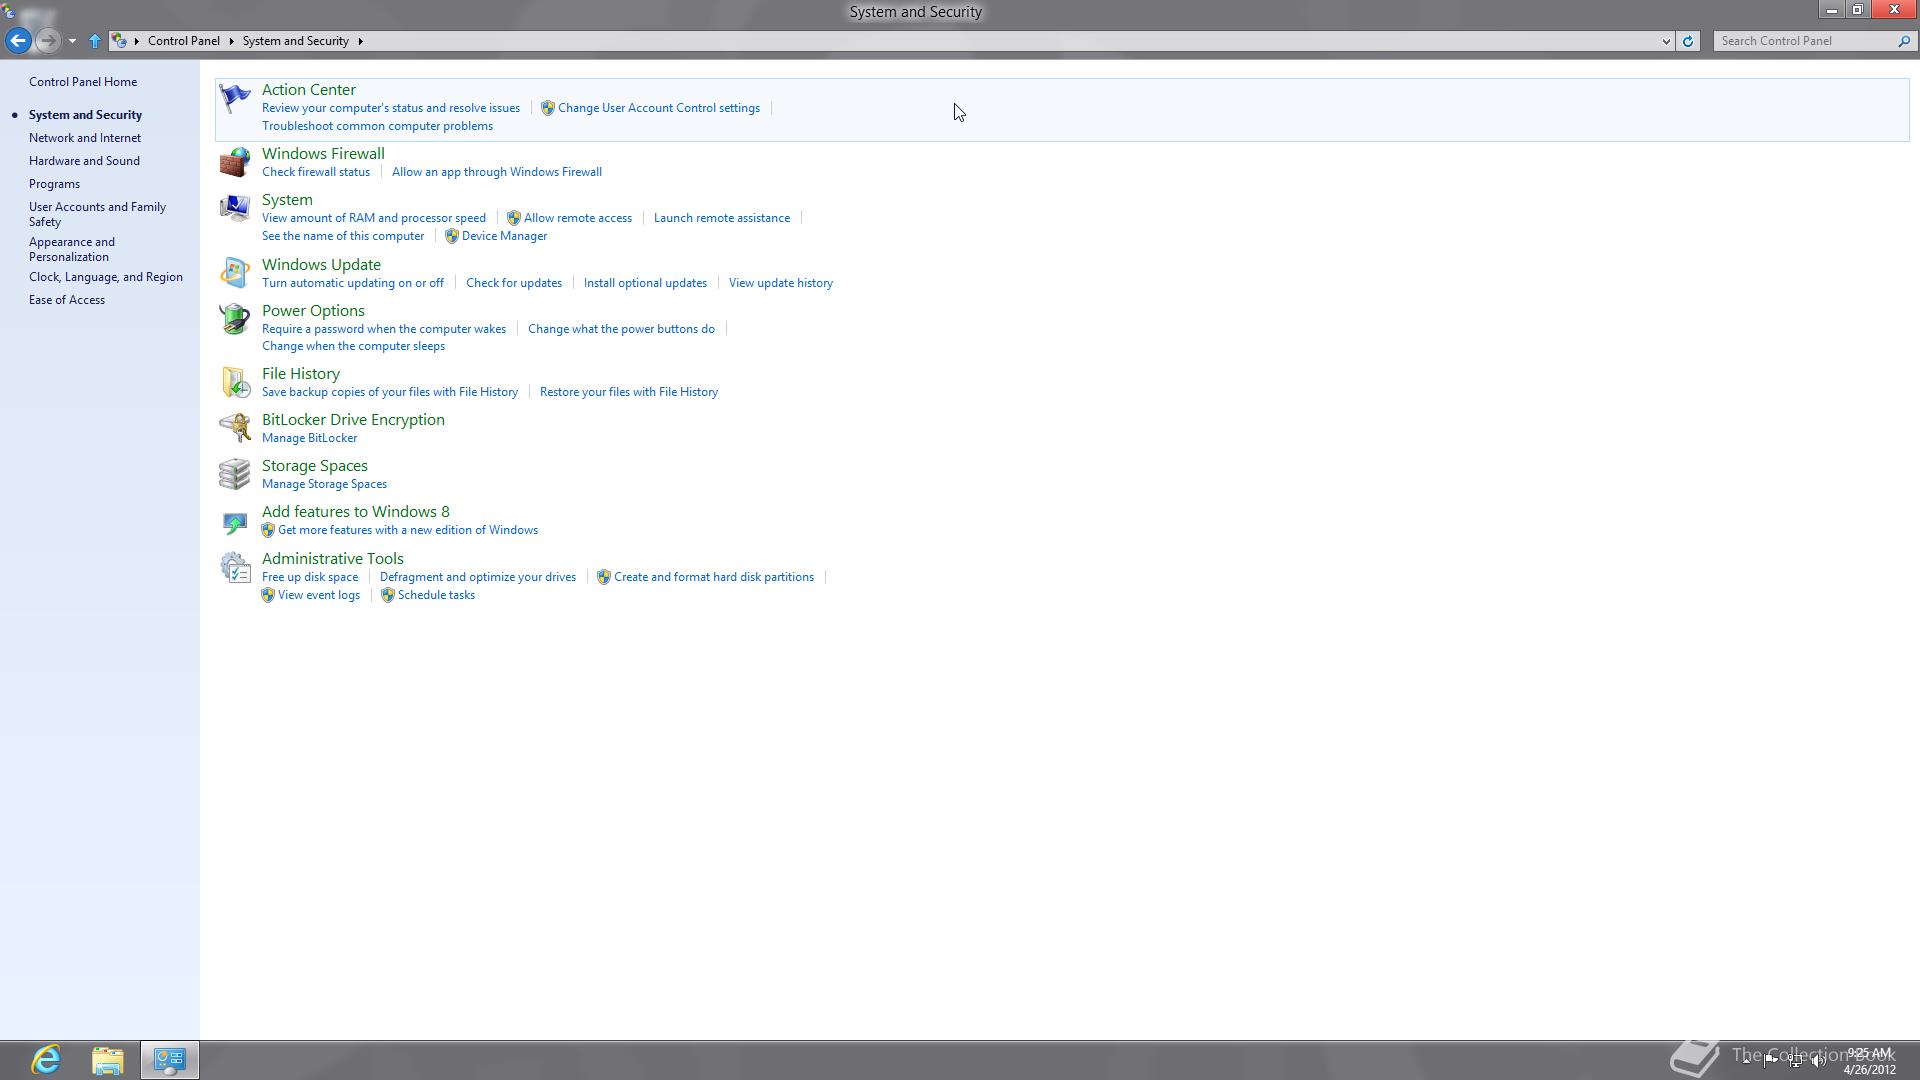Click Restore your files with File History
The width and height of the screenshot is (1920, 1080).
[x=629, y=392]
